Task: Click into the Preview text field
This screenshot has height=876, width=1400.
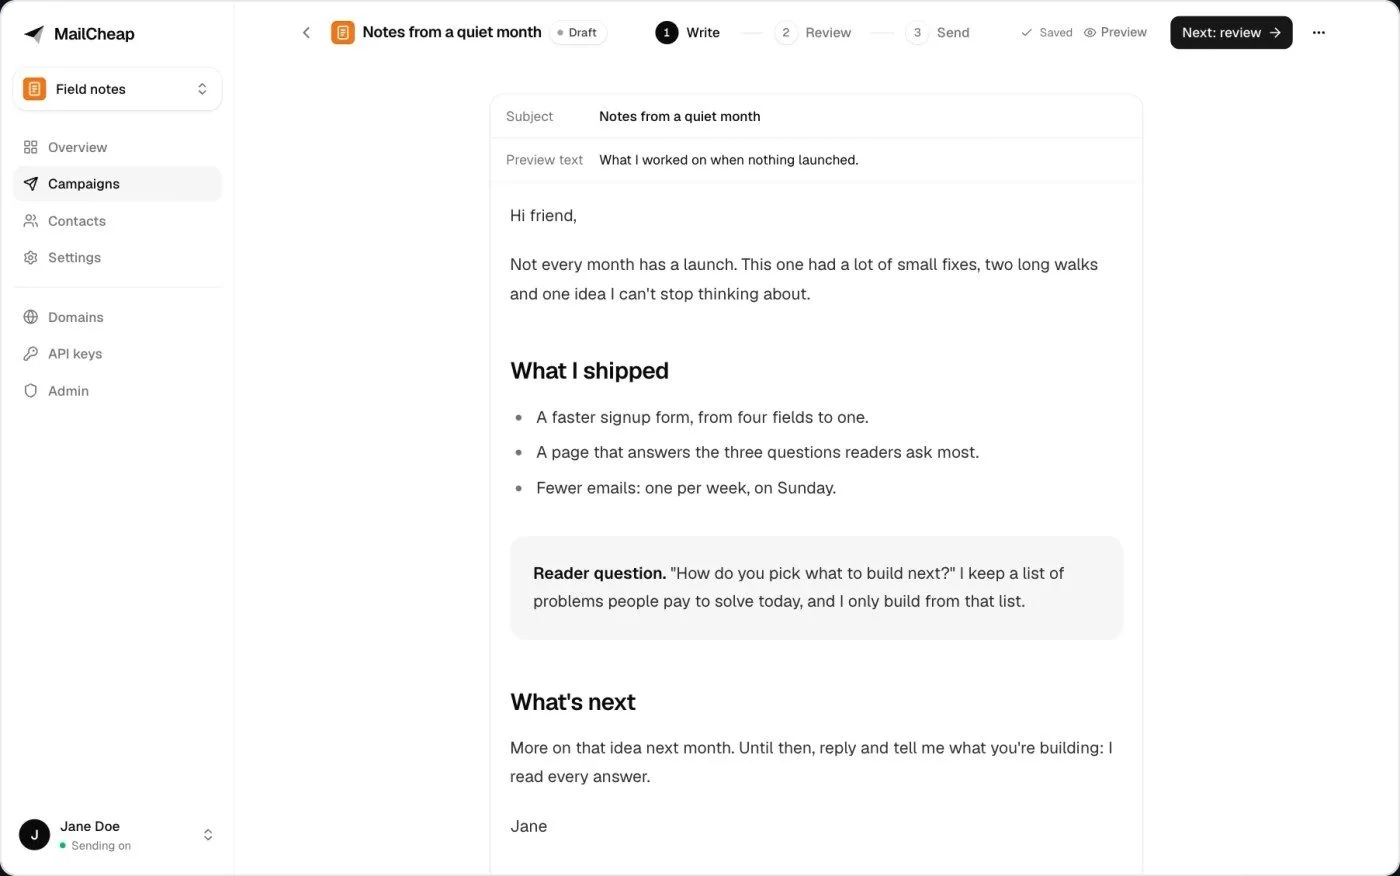Action: pos(816,160)
